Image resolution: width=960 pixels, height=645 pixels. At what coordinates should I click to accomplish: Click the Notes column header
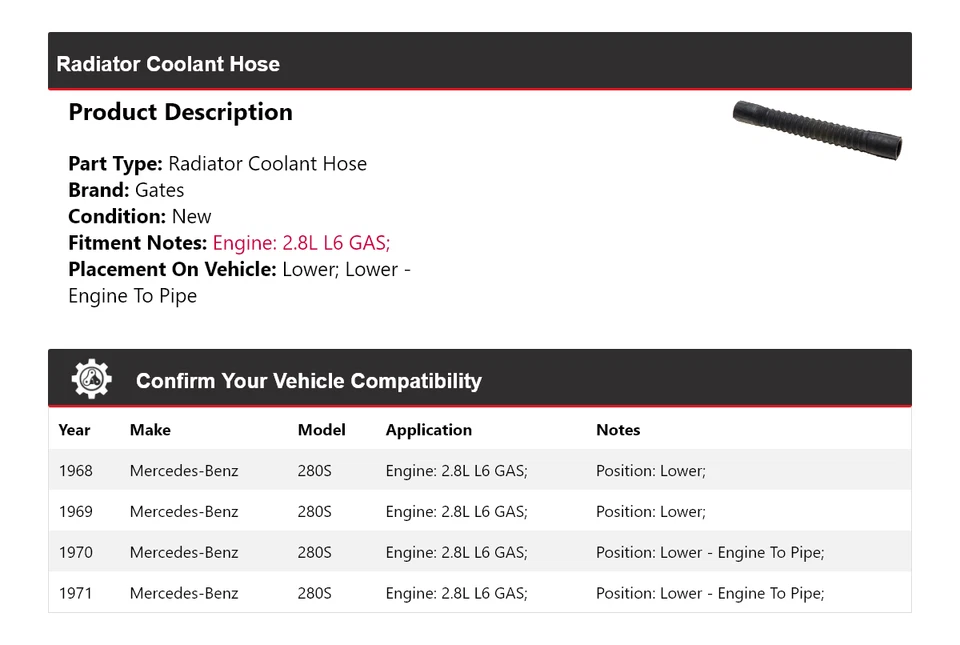(x=618, y=430)
